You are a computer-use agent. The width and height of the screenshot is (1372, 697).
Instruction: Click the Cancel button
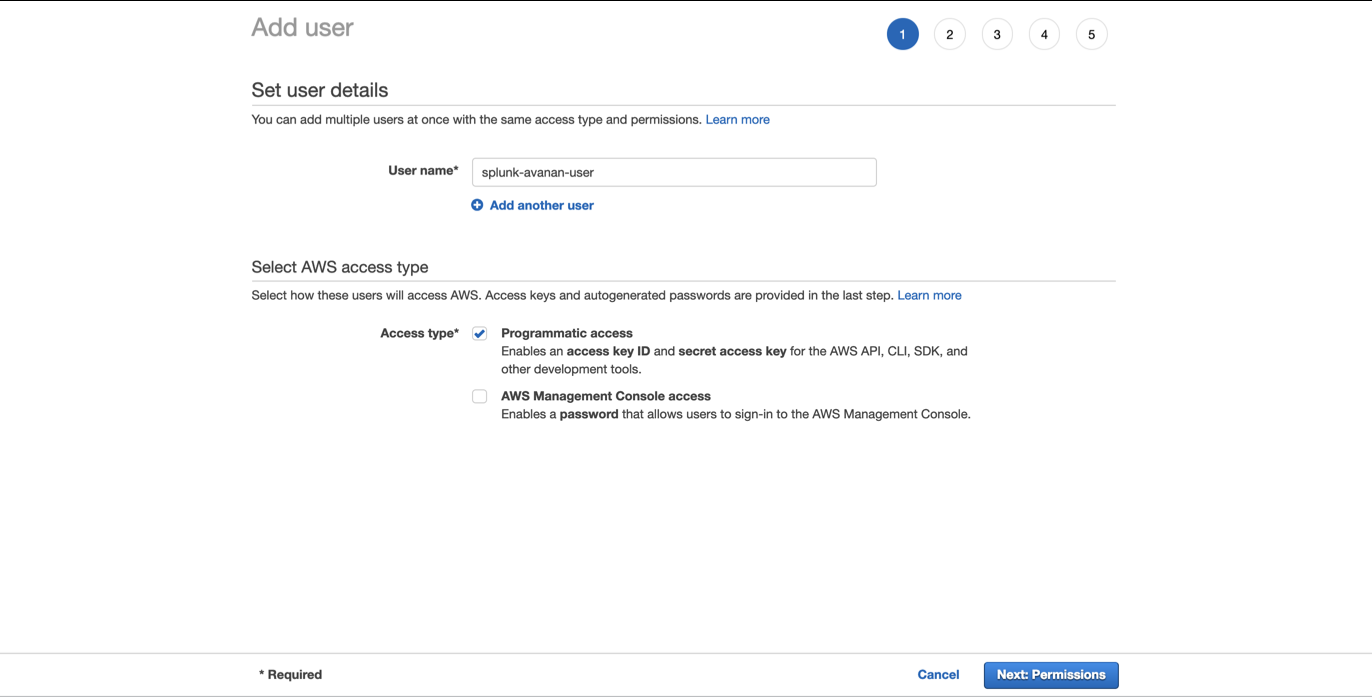pyautogui.click(x=938, y=675)
